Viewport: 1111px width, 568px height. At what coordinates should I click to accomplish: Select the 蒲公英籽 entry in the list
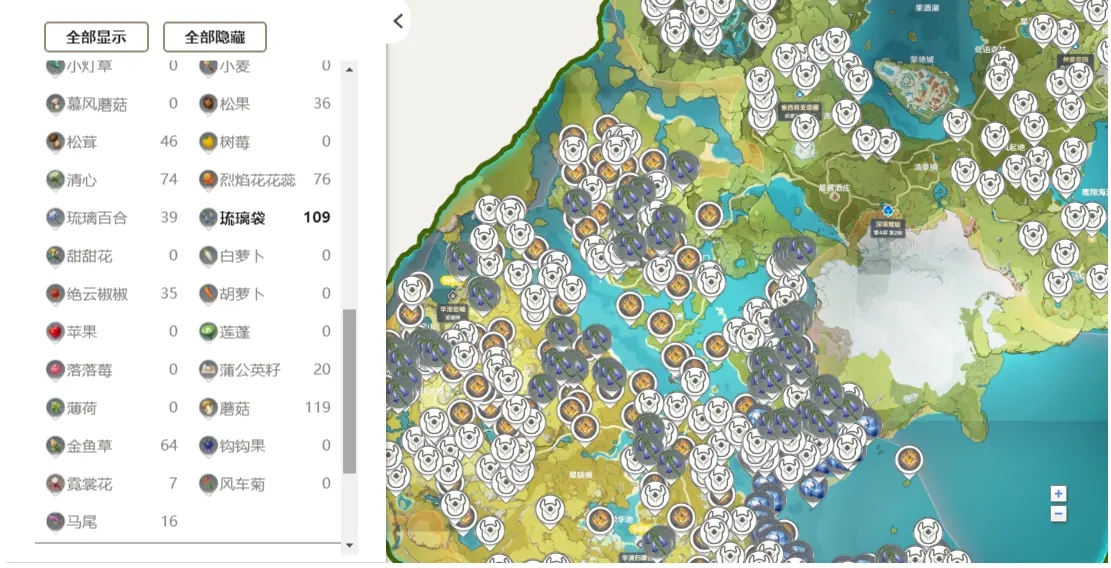pos(250,370)
